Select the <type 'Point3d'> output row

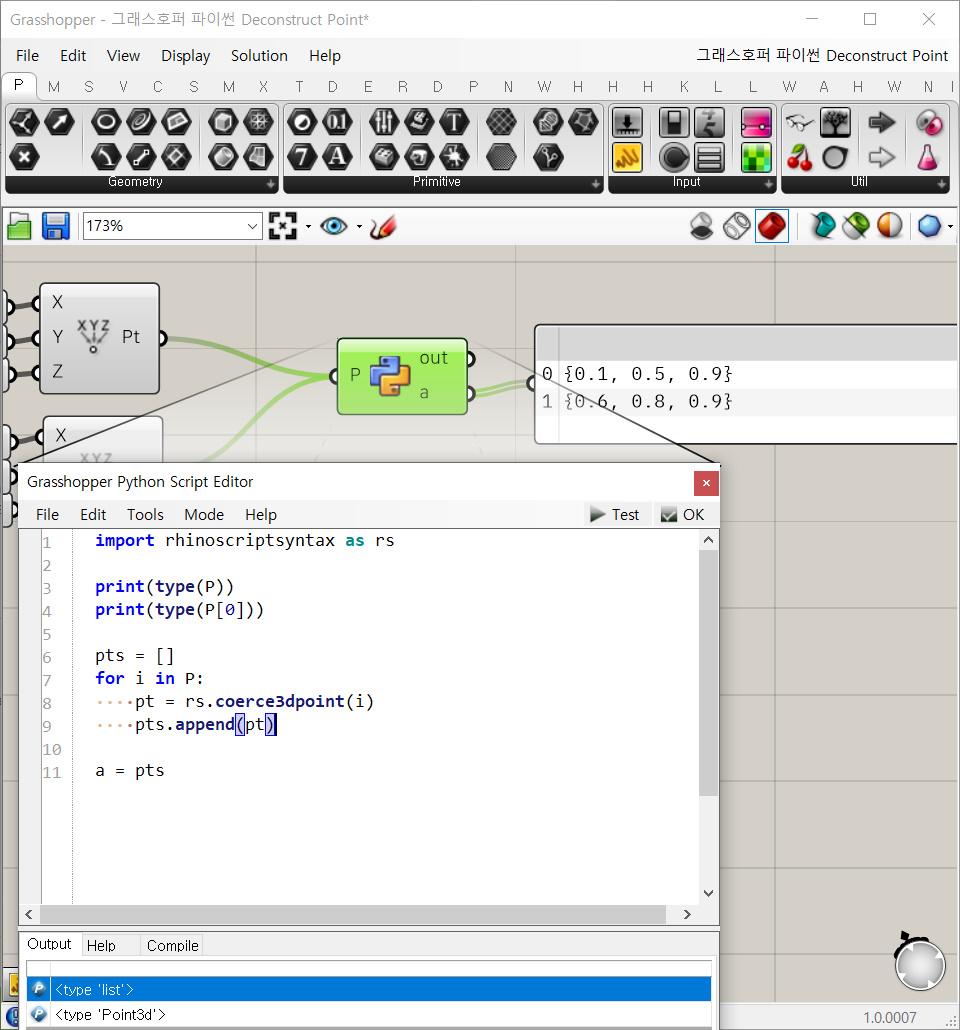click(369, 1014)
